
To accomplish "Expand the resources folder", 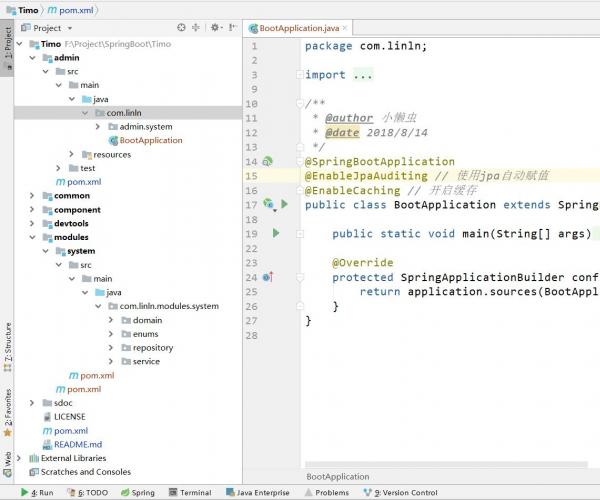I will [x=72, y=154].
